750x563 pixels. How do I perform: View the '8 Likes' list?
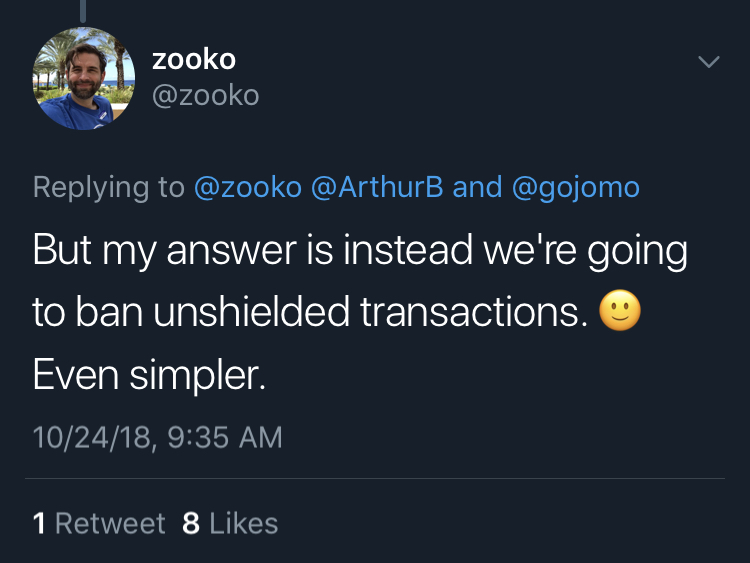coord(230,523)
